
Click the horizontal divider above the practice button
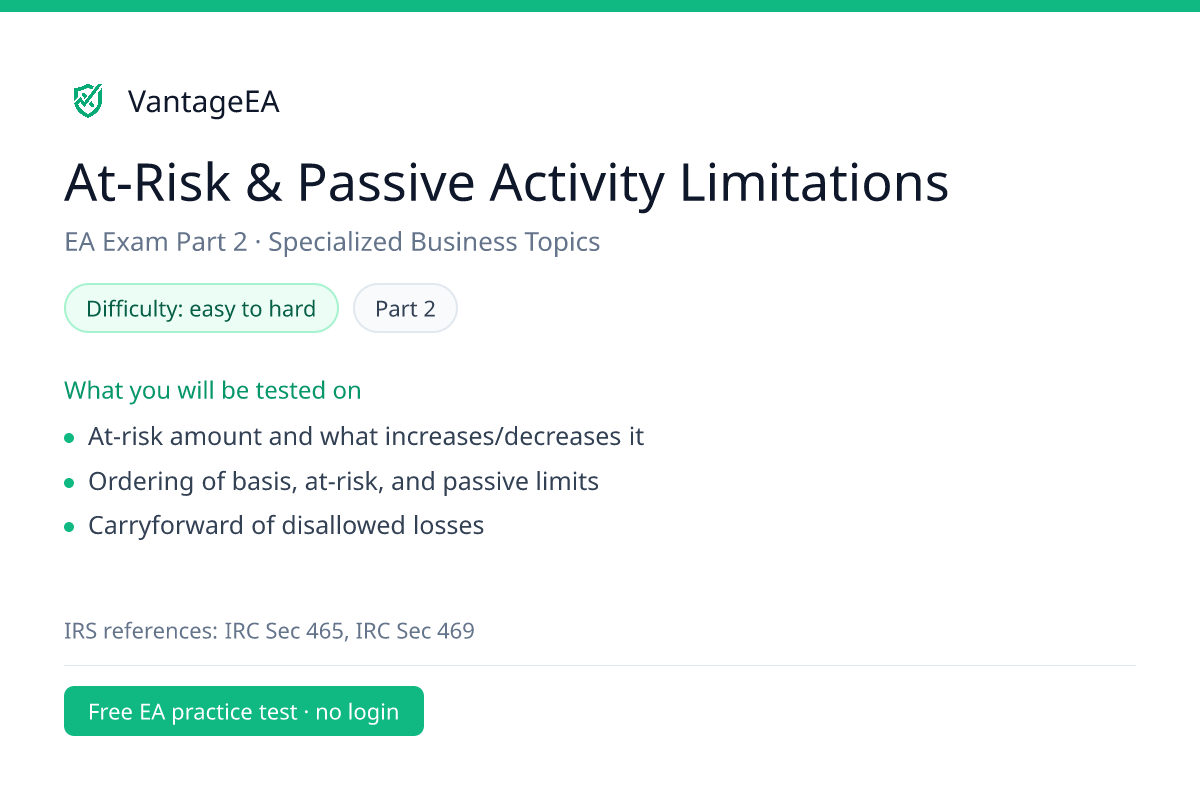click(600, 665)
